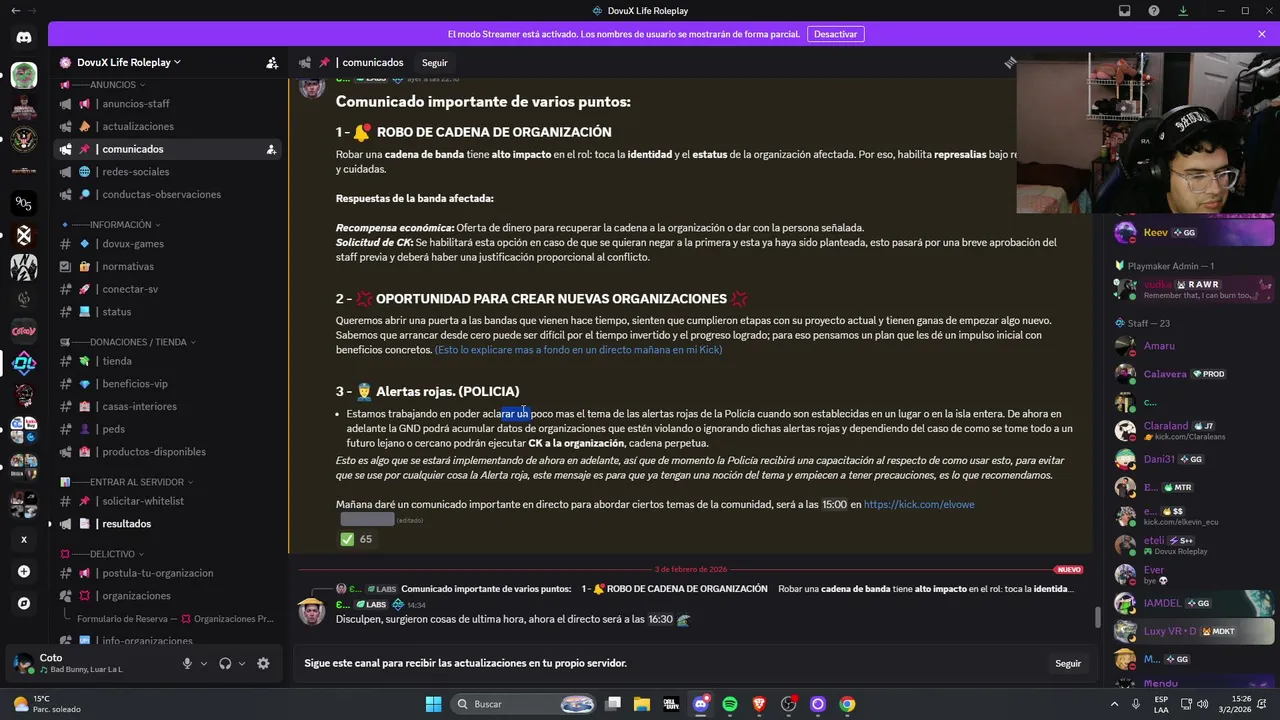This screenshot has width=1280, height=720.
Task: Open microphone input options arrow
Action: point(204,663)
